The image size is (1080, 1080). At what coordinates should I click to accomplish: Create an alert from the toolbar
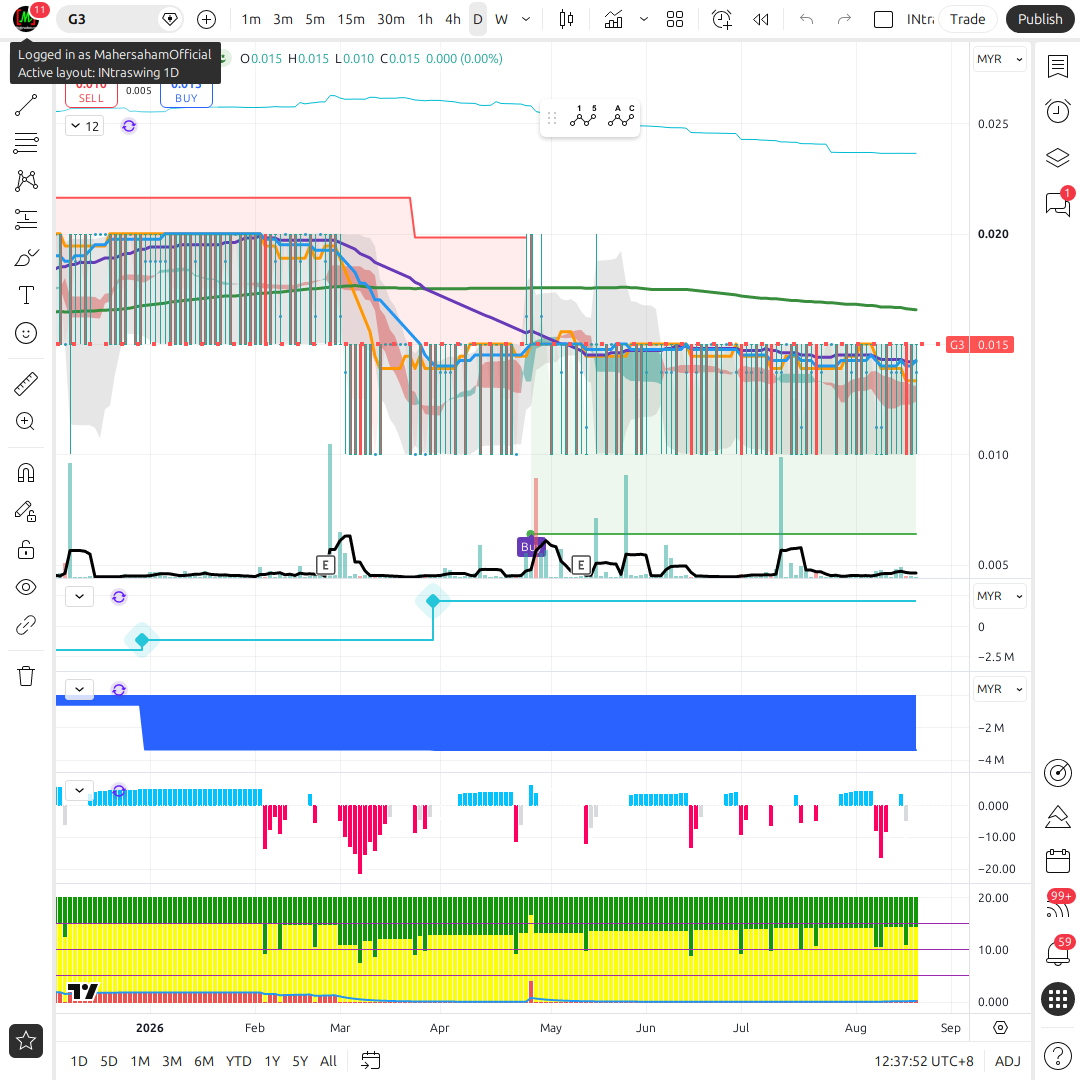pyautogui.click(x=722, y=19)
